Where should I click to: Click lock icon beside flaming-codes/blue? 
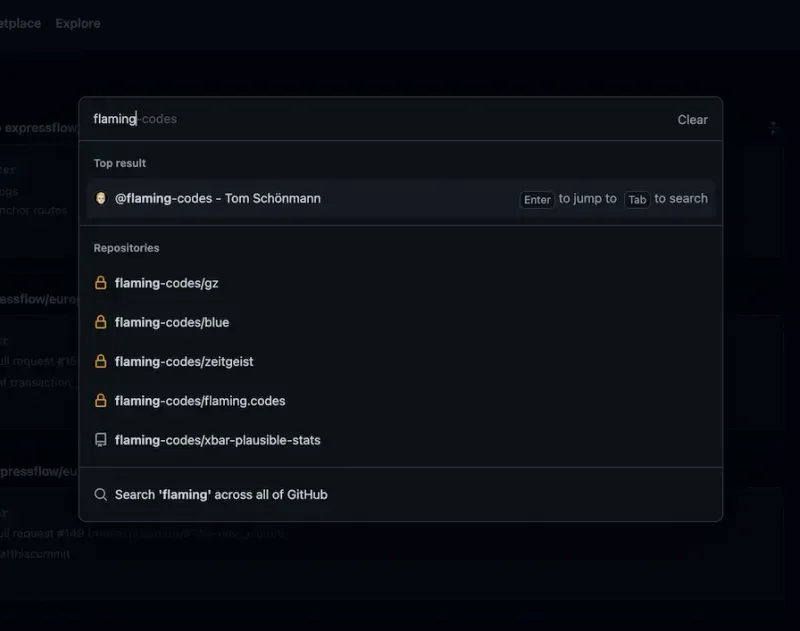pyautogui.click(x=101, y=322)
